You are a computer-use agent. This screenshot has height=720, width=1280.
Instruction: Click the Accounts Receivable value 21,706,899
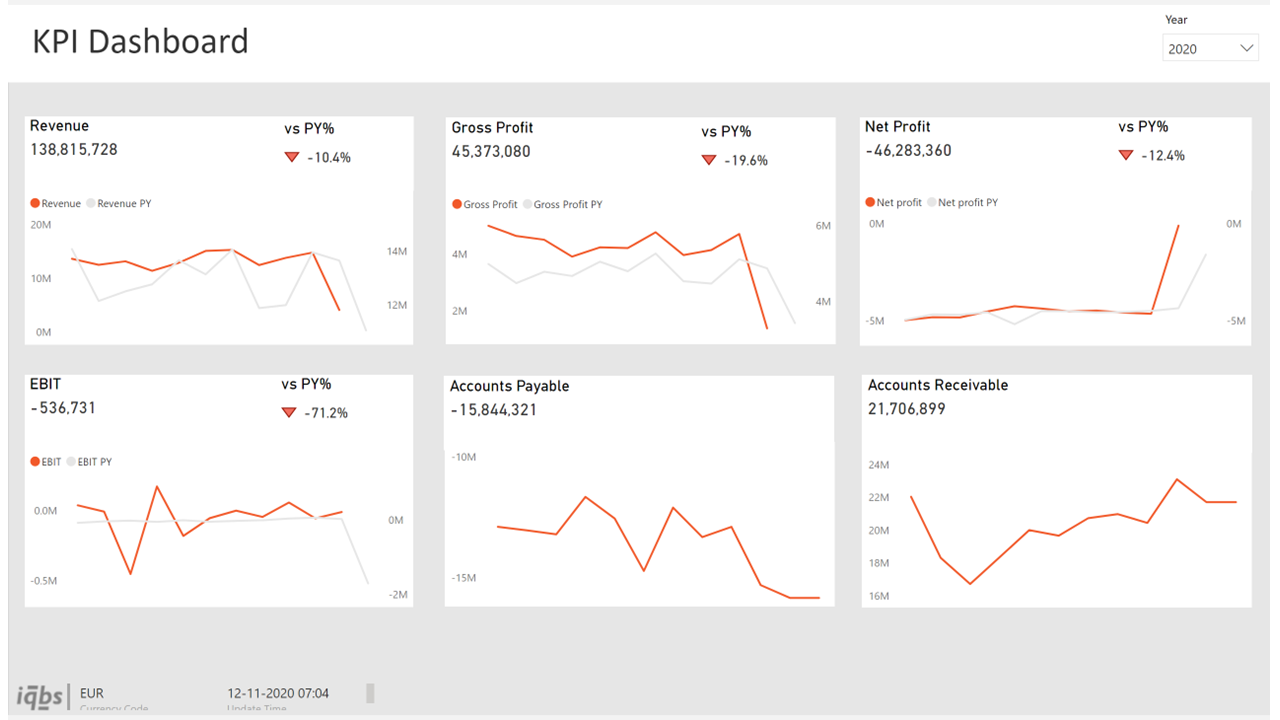906,409
